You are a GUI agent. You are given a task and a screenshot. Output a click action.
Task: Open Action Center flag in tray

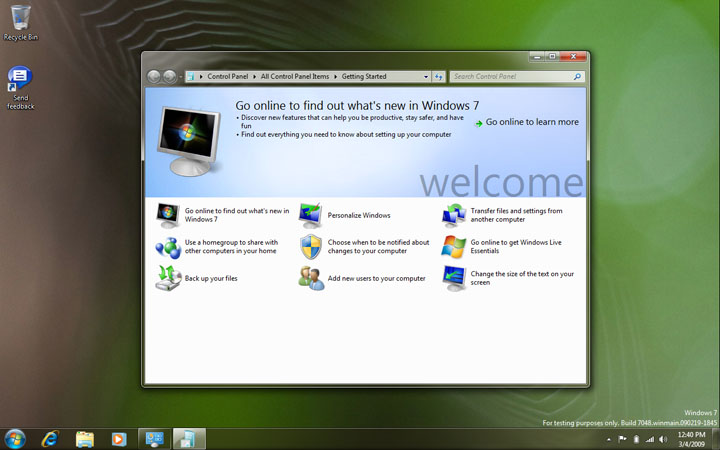click(x=622, y=439)
